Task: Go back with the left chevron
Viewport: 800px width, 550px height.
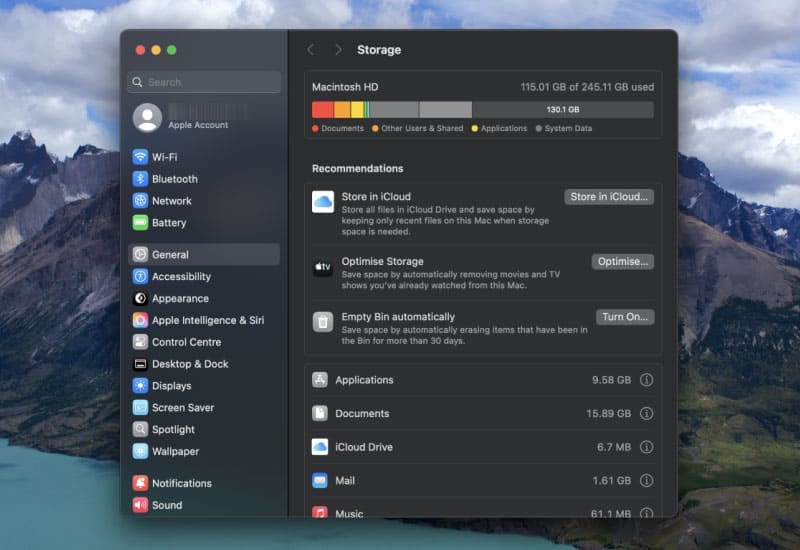Action: [x=311, y=49]
